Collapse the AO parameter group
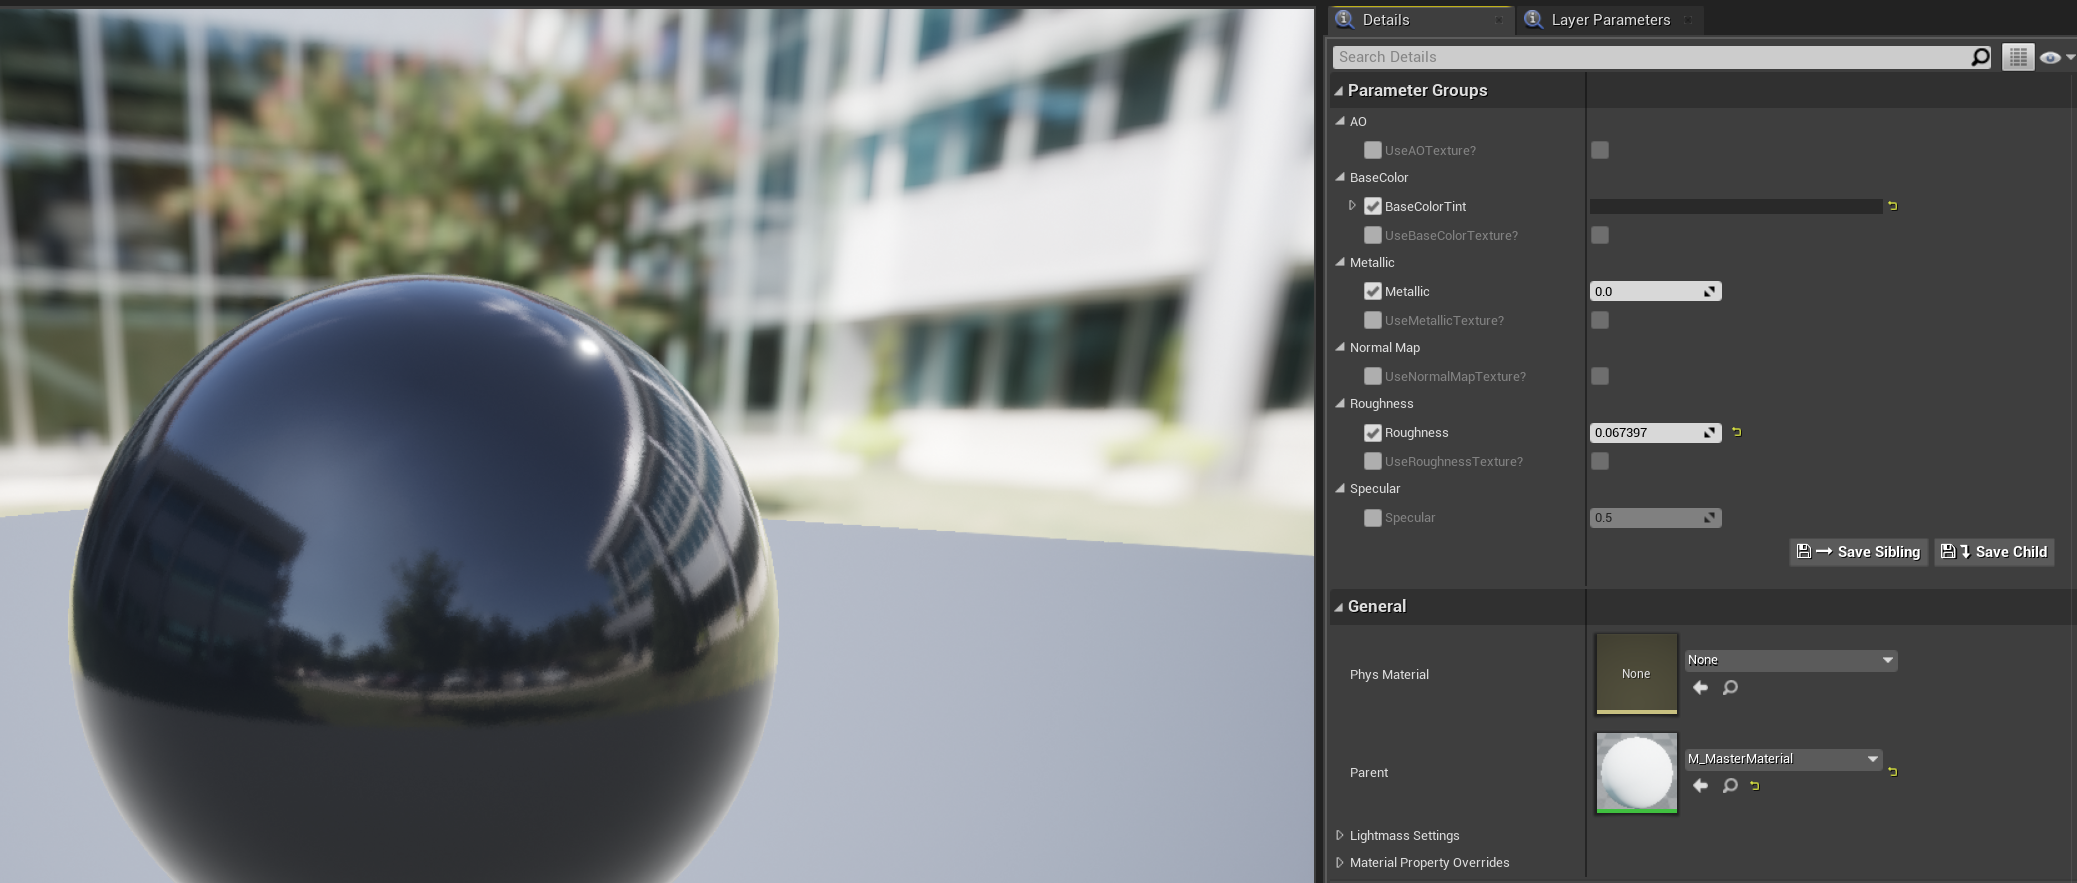 coord(1341,121)
